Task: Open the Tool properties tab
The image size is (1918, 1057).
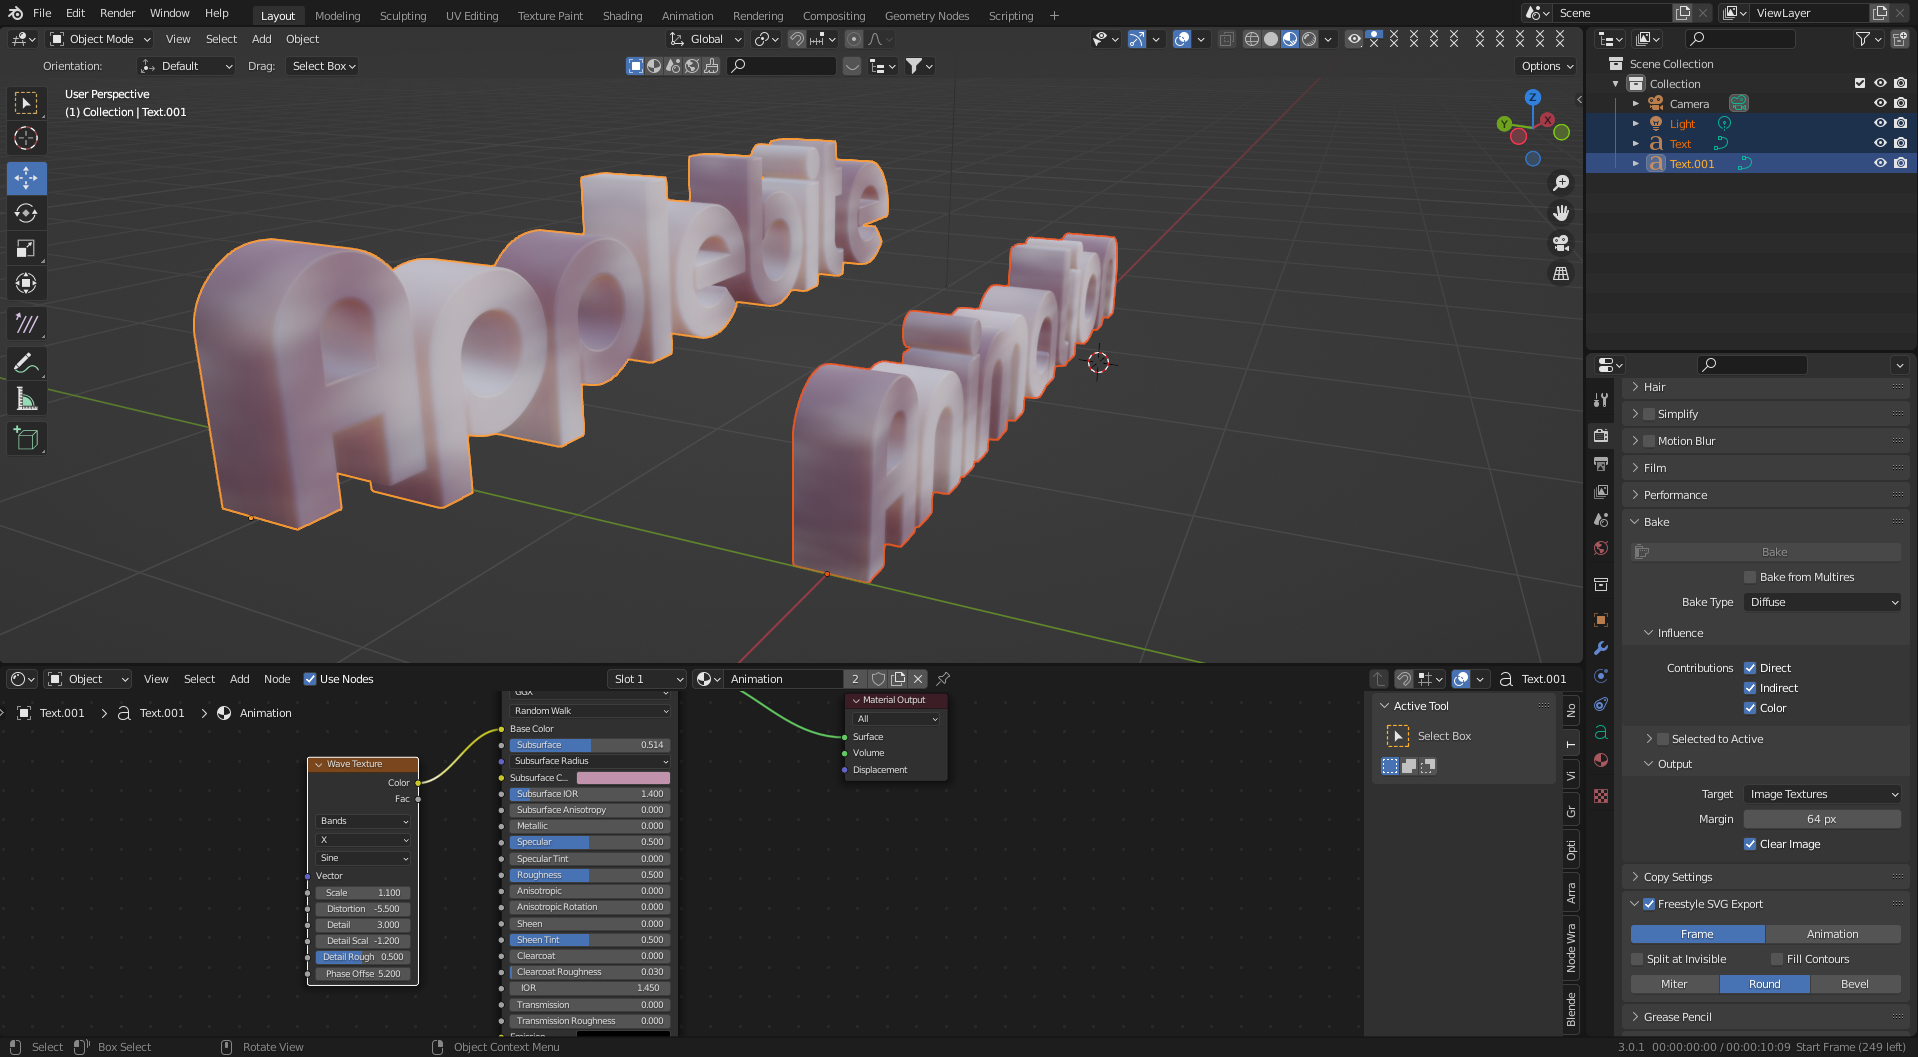Action: pyautogui.click(x=1601, y=400)
